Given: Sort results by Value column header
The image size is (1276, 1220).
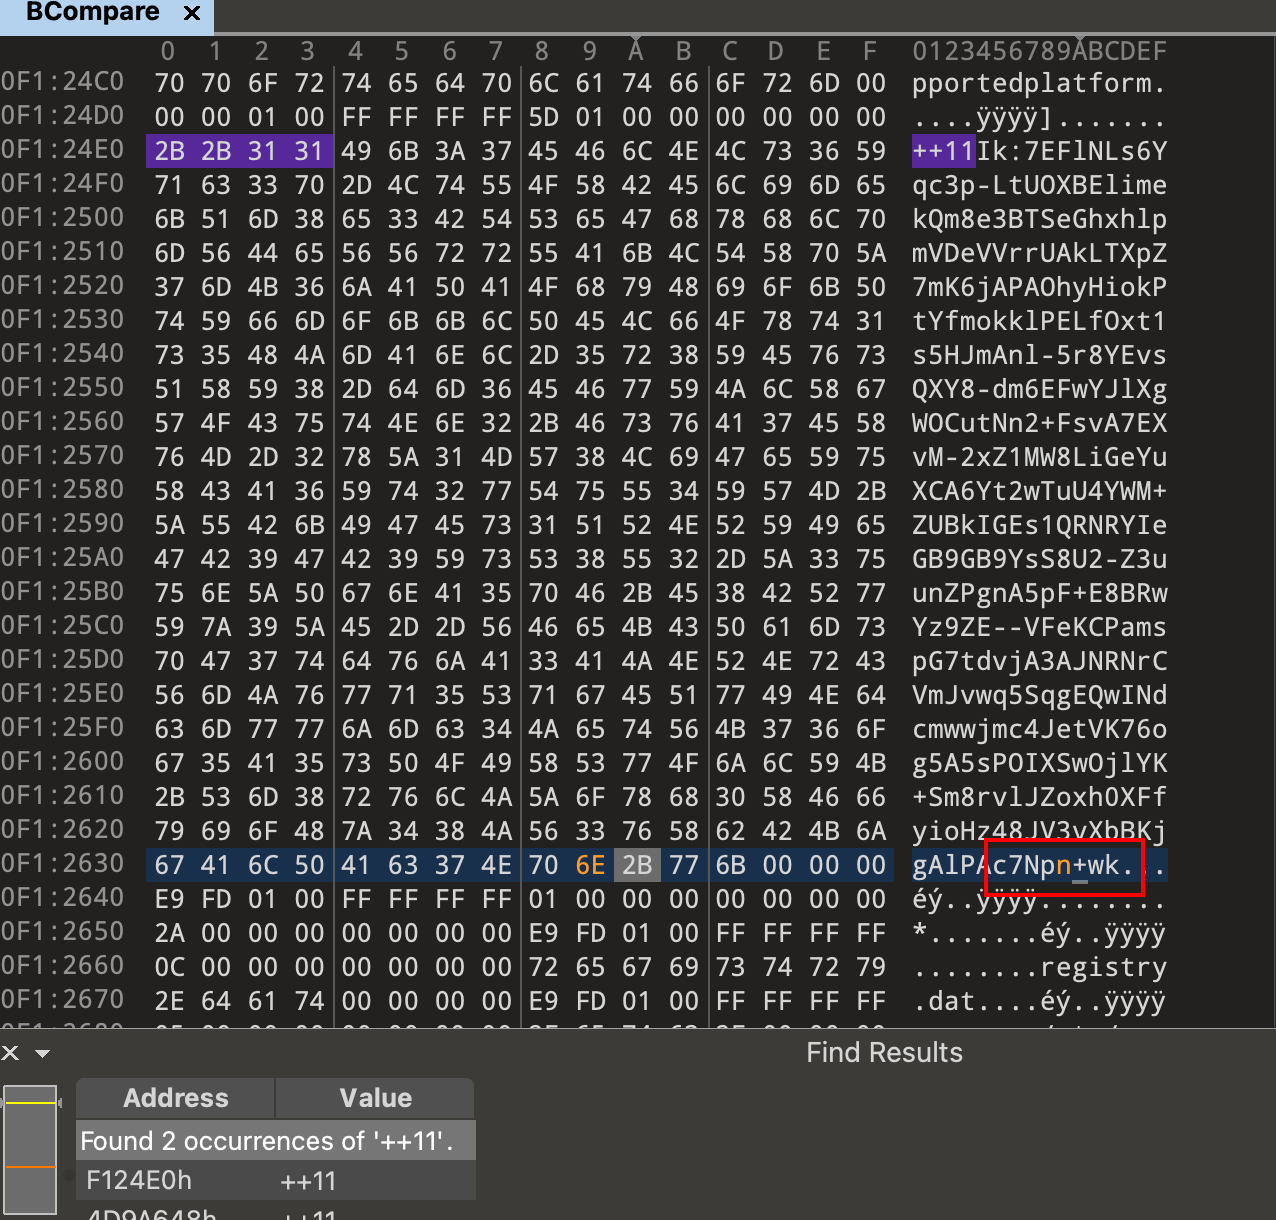Looking at the screenshot, I should 375,1098.
